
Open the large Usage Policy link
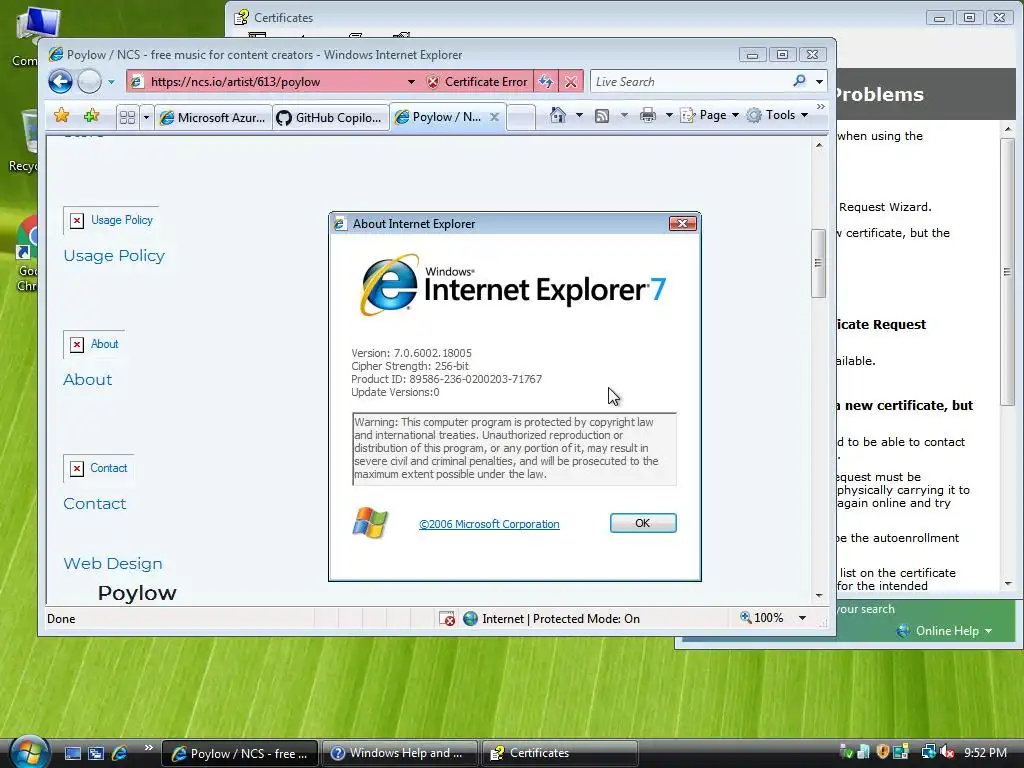tap(114, 255)
